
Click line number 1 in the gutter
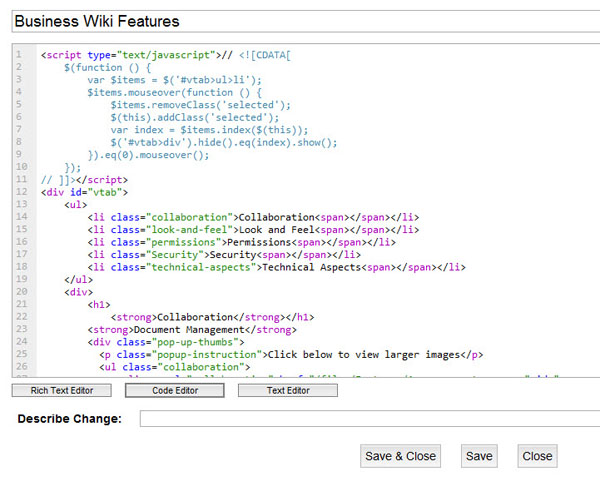pos(19,54)
